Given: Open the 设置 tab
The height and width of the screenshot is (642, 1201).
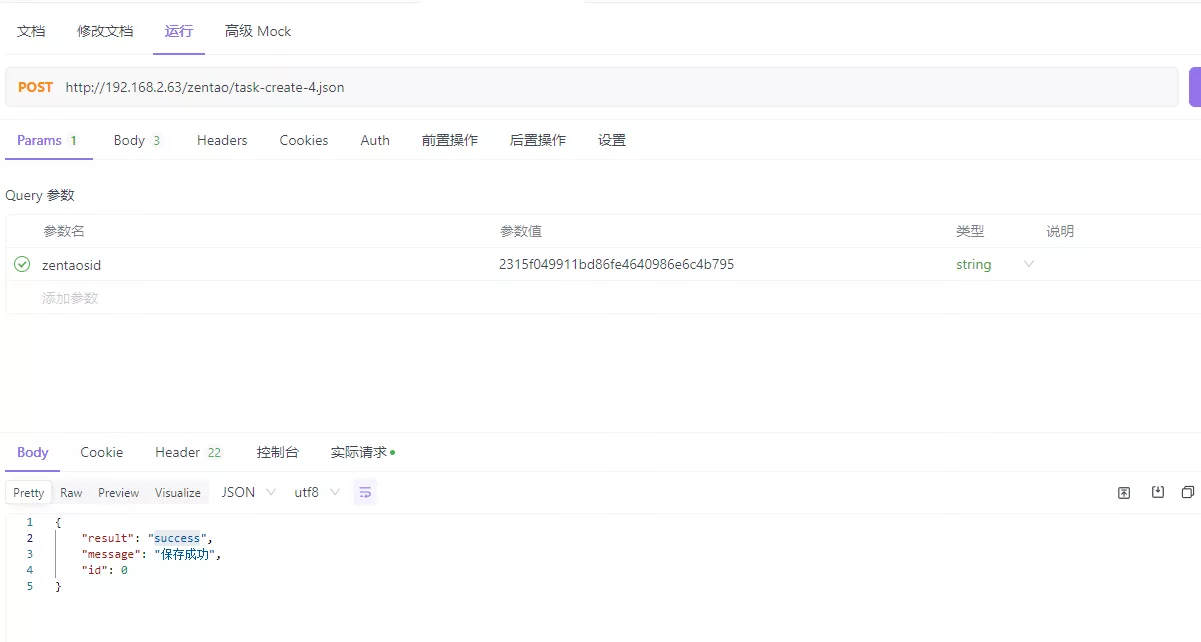Looking at the screenshot, I should click(612, 140).
